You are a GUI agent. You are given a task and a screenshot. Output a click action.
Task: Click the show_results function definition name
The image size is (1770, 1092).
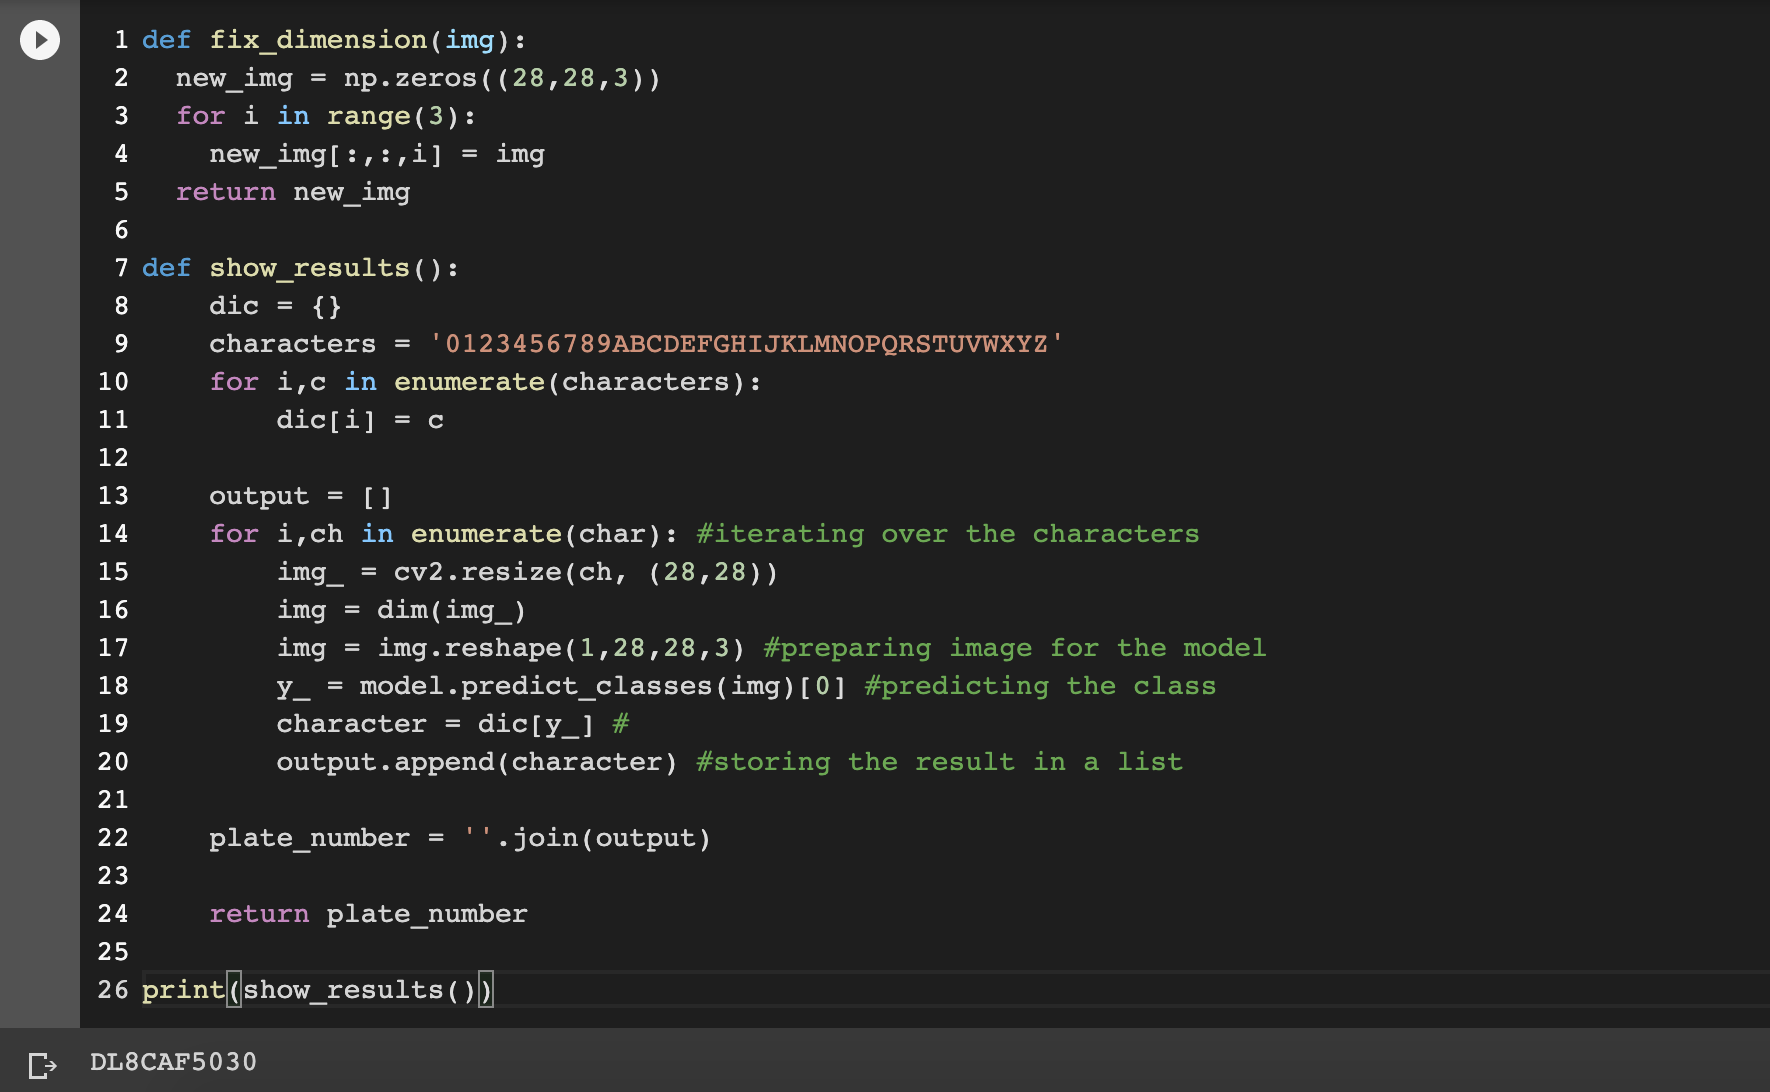(309, 268)
